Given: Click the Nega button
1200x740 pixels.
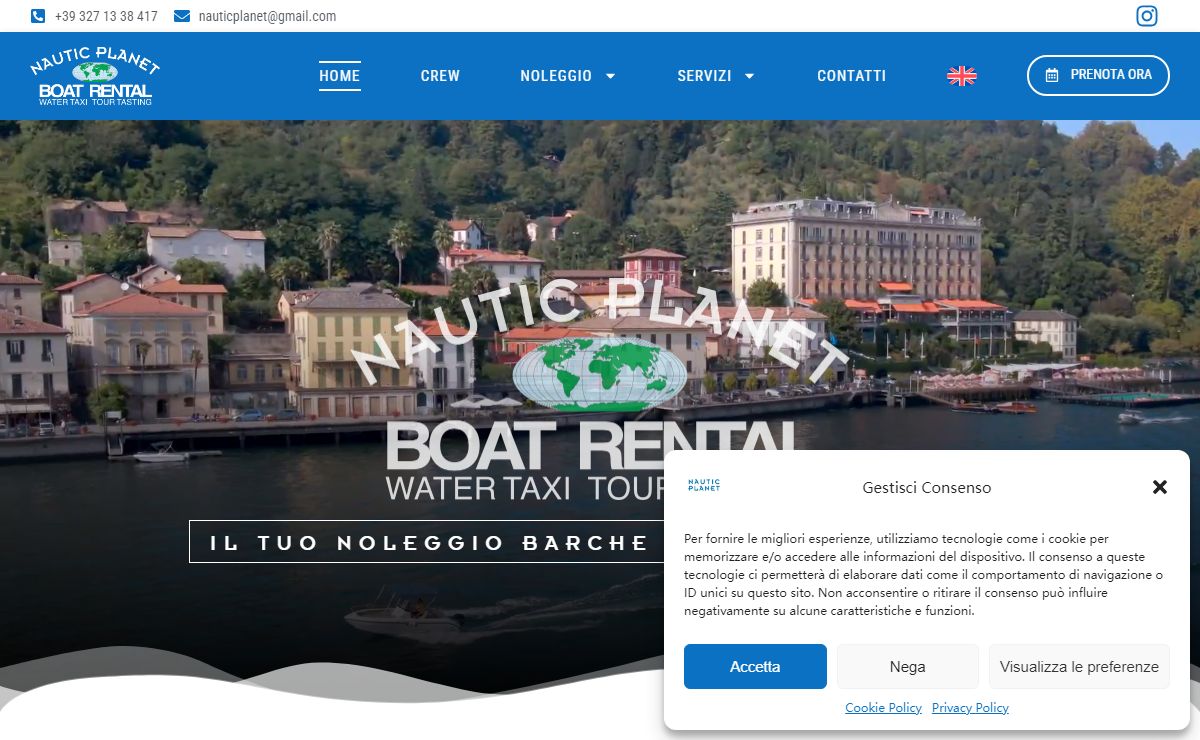Looking at the screenshot, I should click(908, 667).
